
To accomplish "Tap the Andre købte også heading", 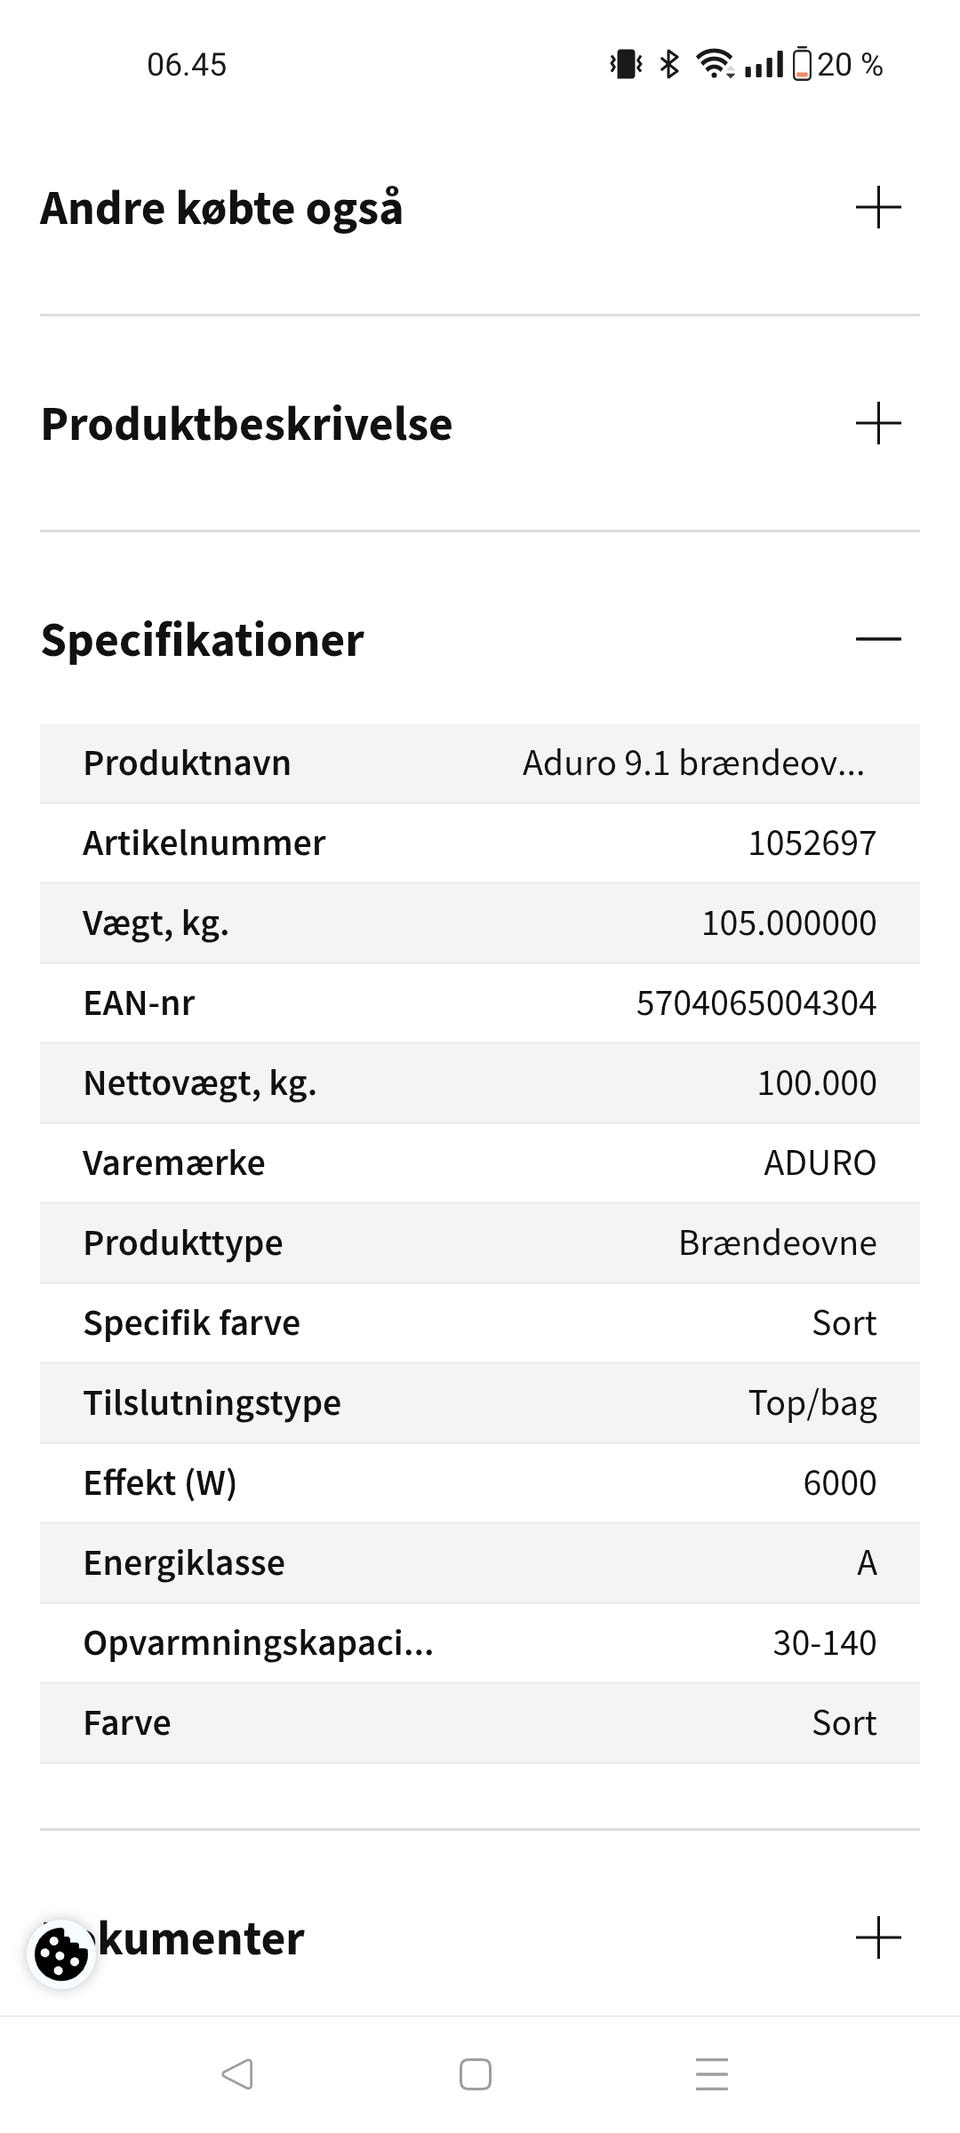I will pos(222,209).
